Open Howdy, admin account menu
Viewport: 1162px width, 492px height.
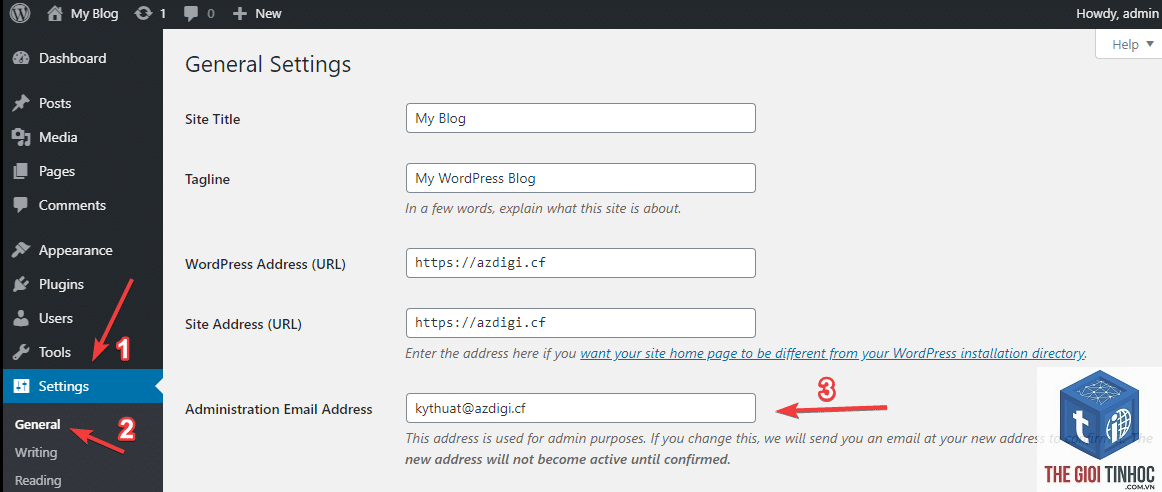tap(1118, 13)
